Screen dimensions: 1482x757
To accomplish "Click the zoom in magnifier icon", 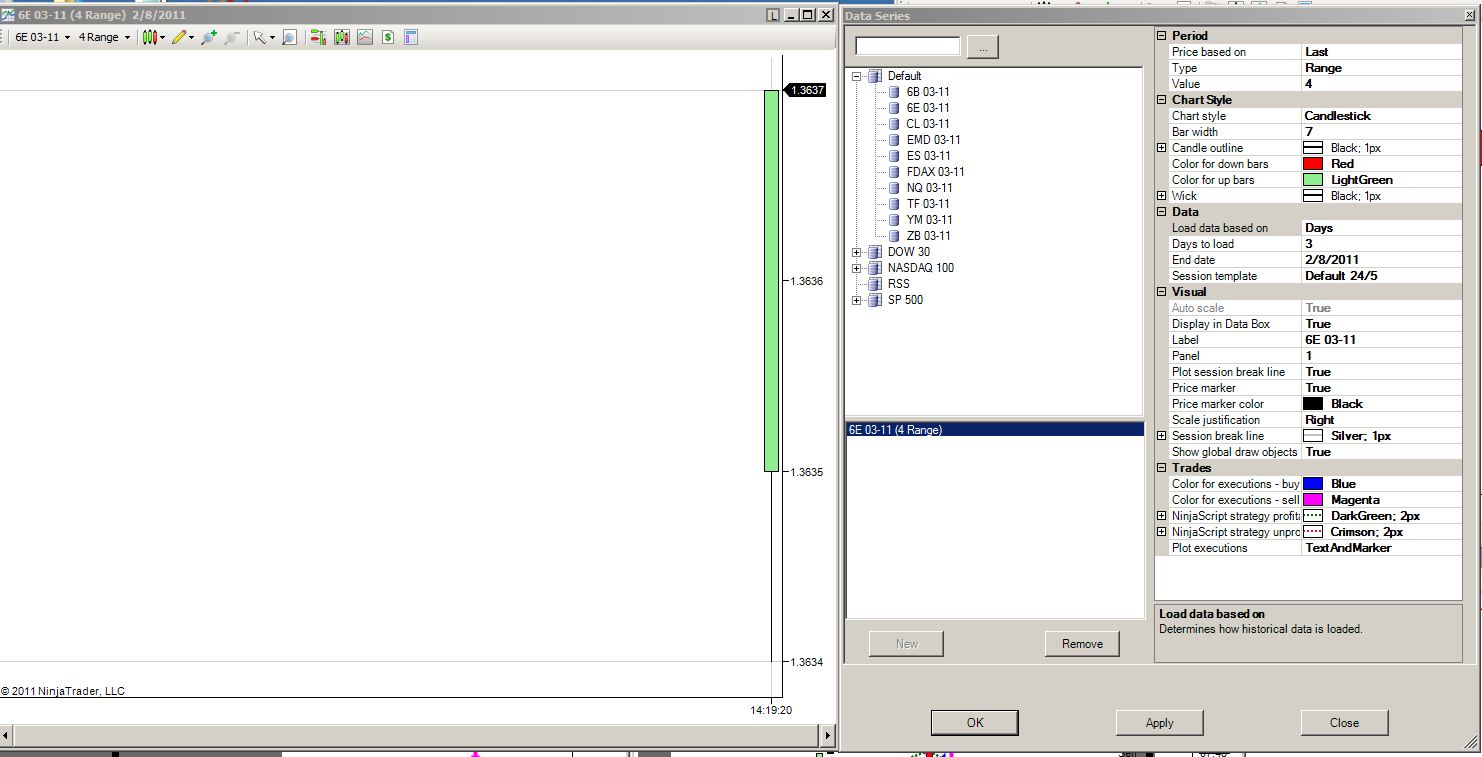I will [209, 37].
